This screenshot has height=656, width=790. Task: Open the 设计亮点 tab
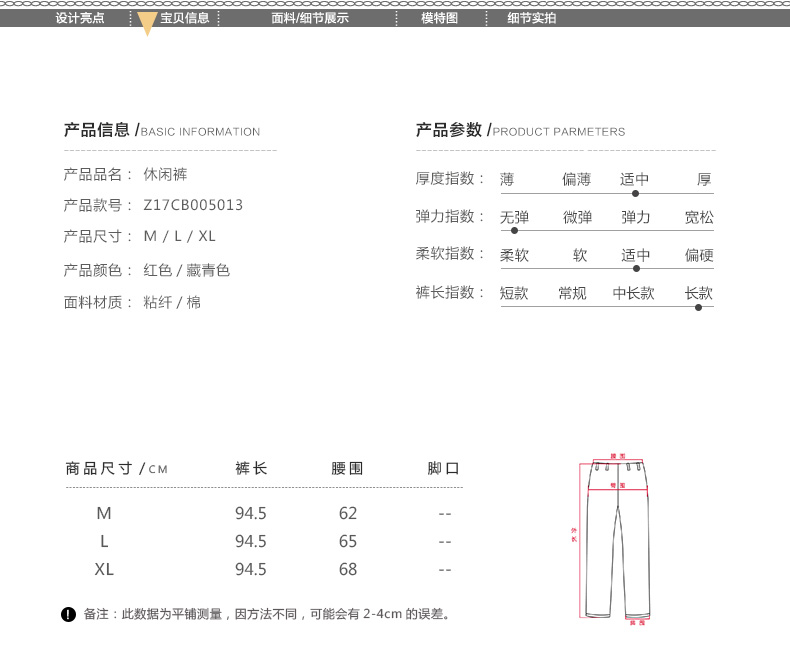click(80, 18)
